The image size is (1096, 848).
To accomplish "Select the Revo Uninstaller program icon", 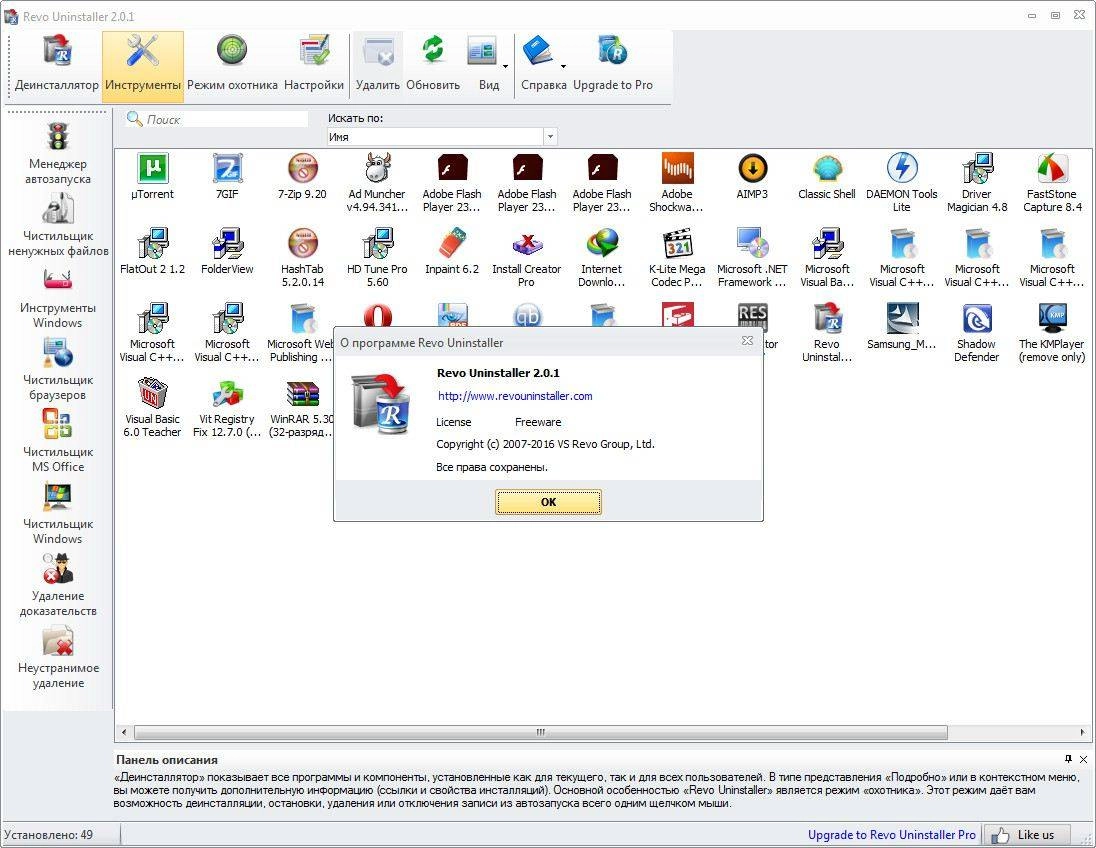I will [x=827, y=332].
